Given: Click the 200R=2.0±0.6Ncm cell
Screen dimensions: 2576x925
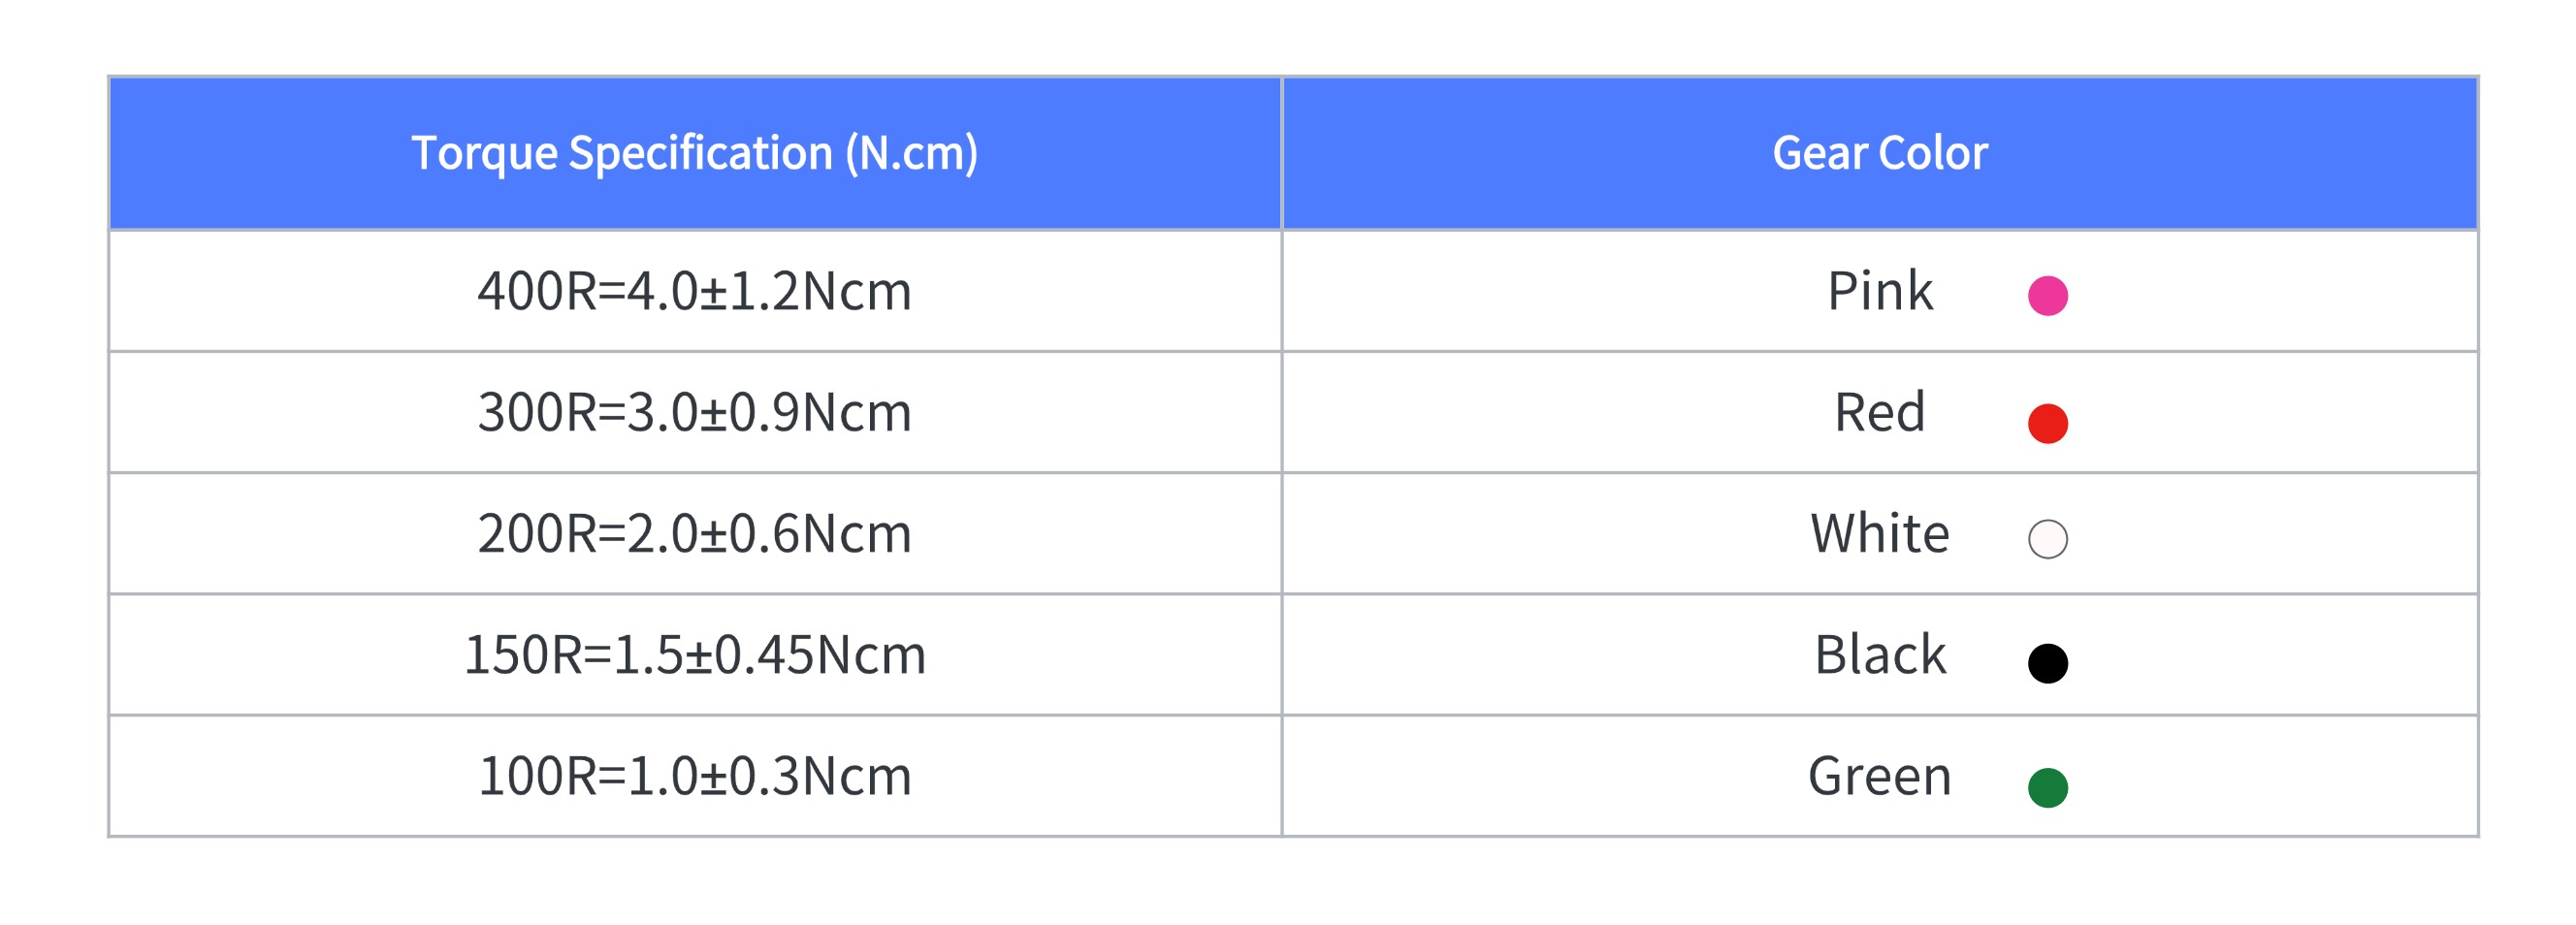Looking at the screenshot, I should point(695,533).
